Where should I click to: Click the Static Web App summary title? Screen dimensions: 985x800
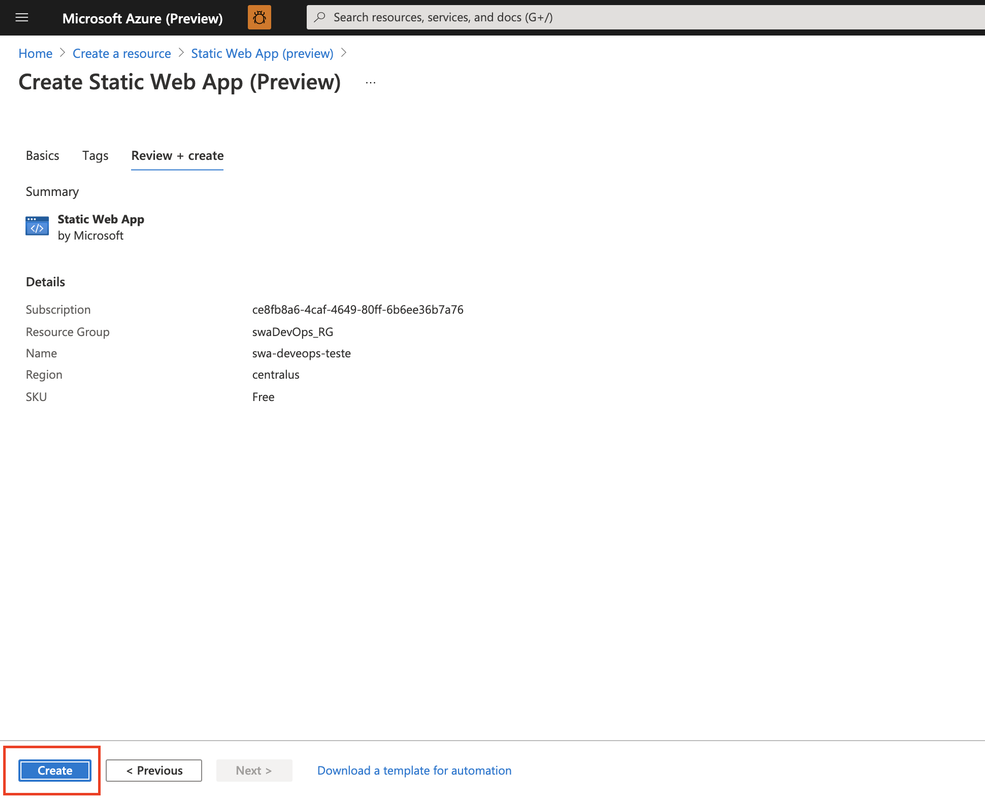101,219
